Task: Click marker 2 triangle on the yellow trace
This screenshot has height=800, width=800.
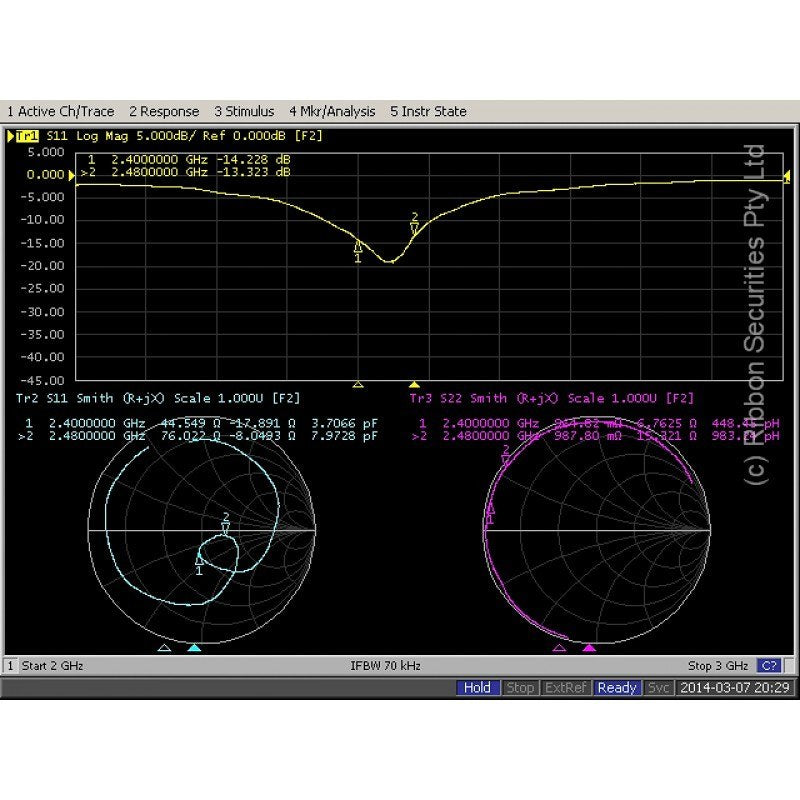Action: (x=414, y=229)
